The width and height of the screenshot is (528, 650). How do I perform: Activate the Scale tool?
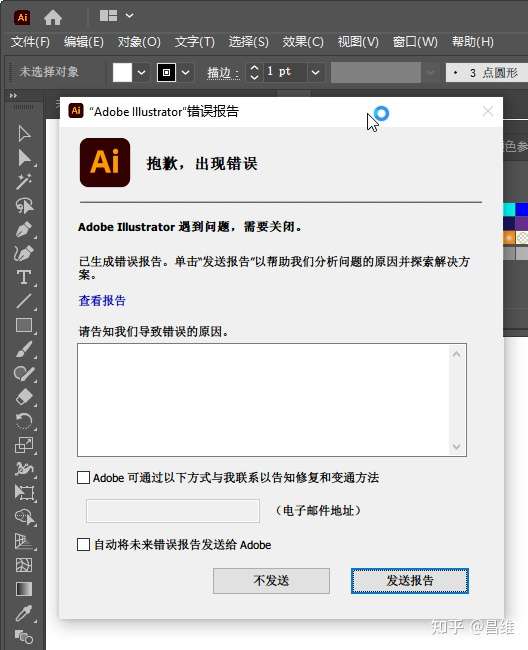(x=24, y=445)
